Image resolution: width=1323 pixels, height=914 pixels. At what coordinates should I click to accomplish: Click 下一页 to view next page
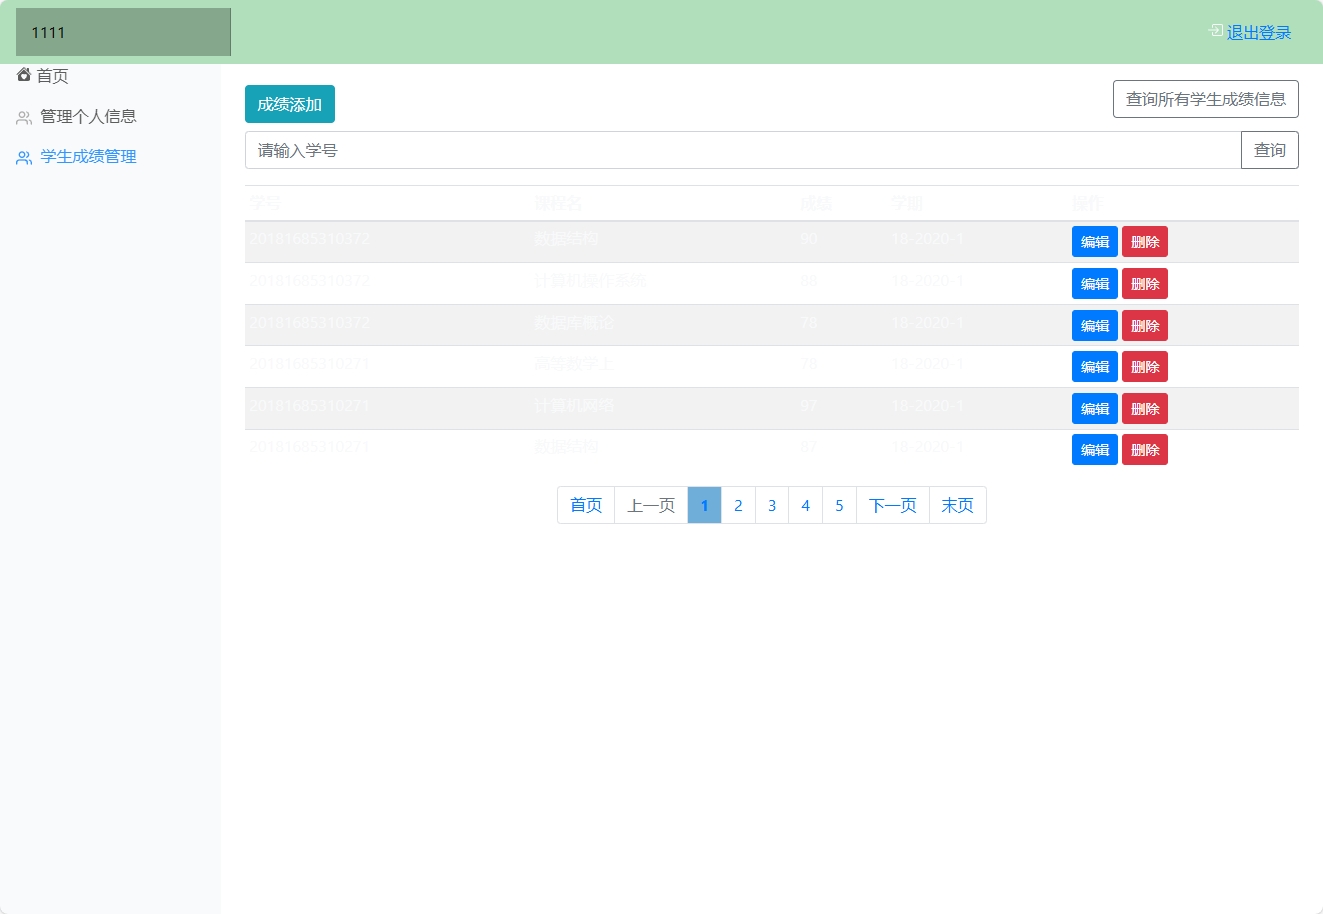[892, 505]
